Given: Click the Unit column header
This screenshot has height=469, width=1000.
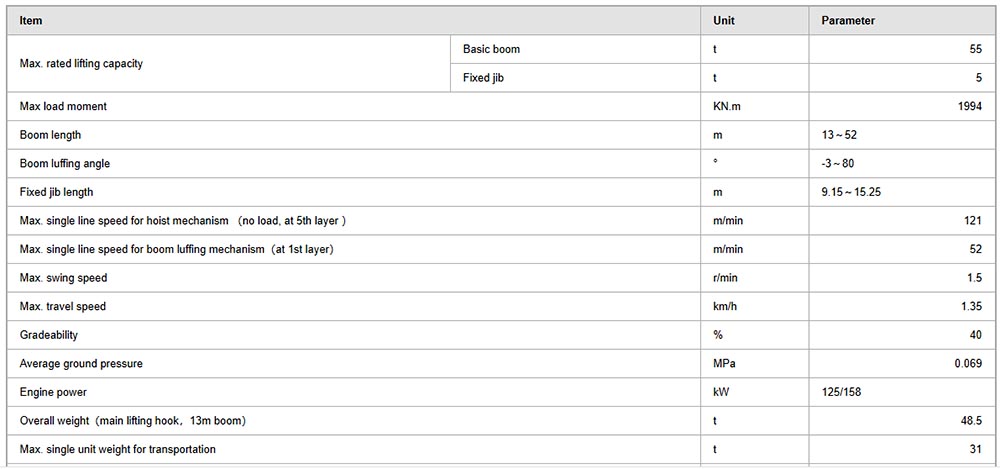Looking at the screenshot, I should click(723, 20).
